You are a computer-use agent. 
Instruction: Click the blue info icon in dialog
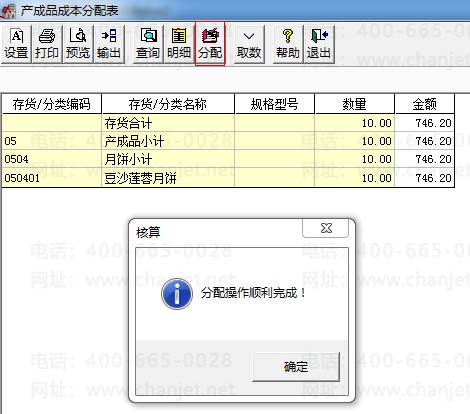point(177,294)
